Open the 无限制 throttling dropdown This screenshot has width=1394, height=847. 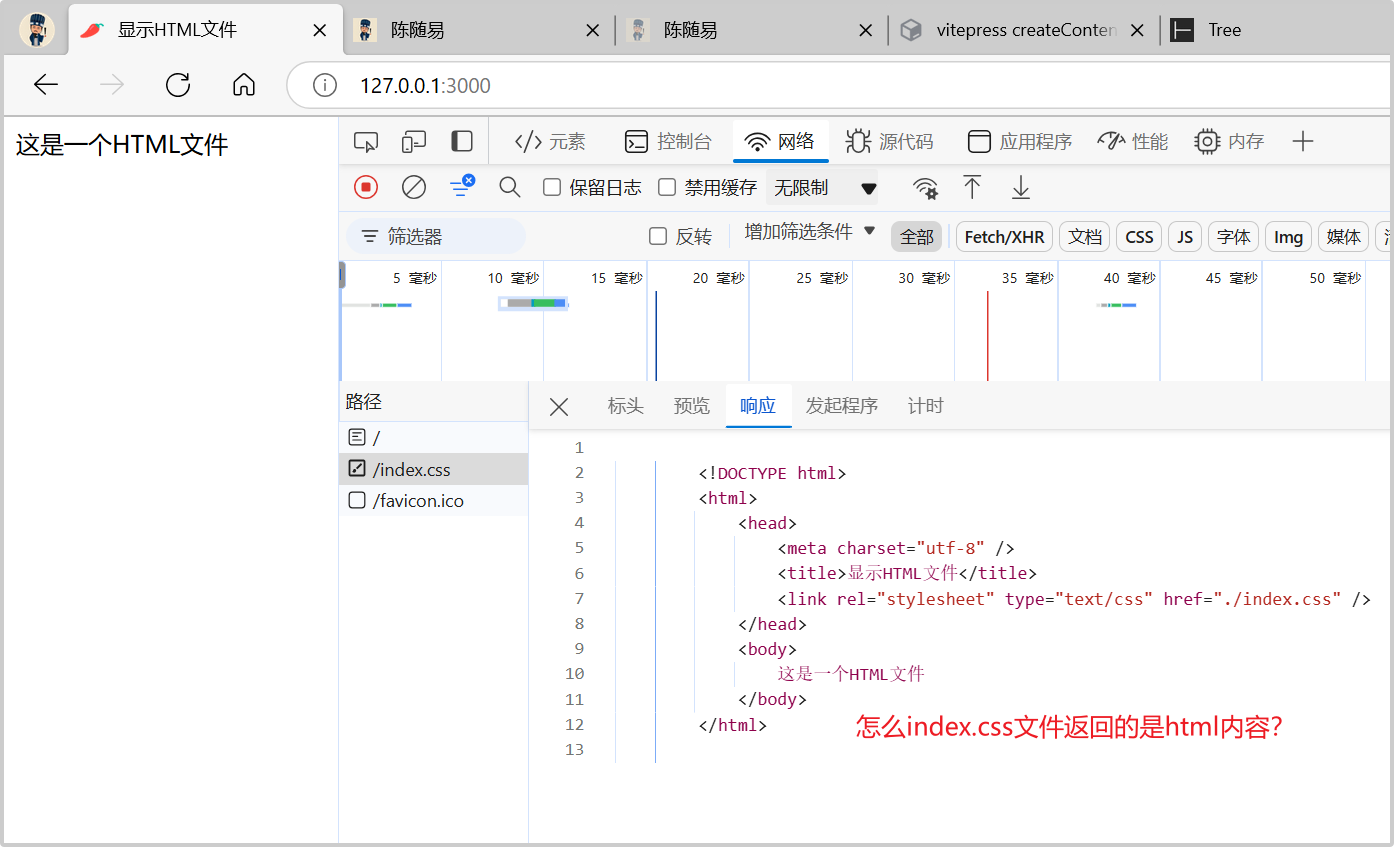tap(824, 187)
